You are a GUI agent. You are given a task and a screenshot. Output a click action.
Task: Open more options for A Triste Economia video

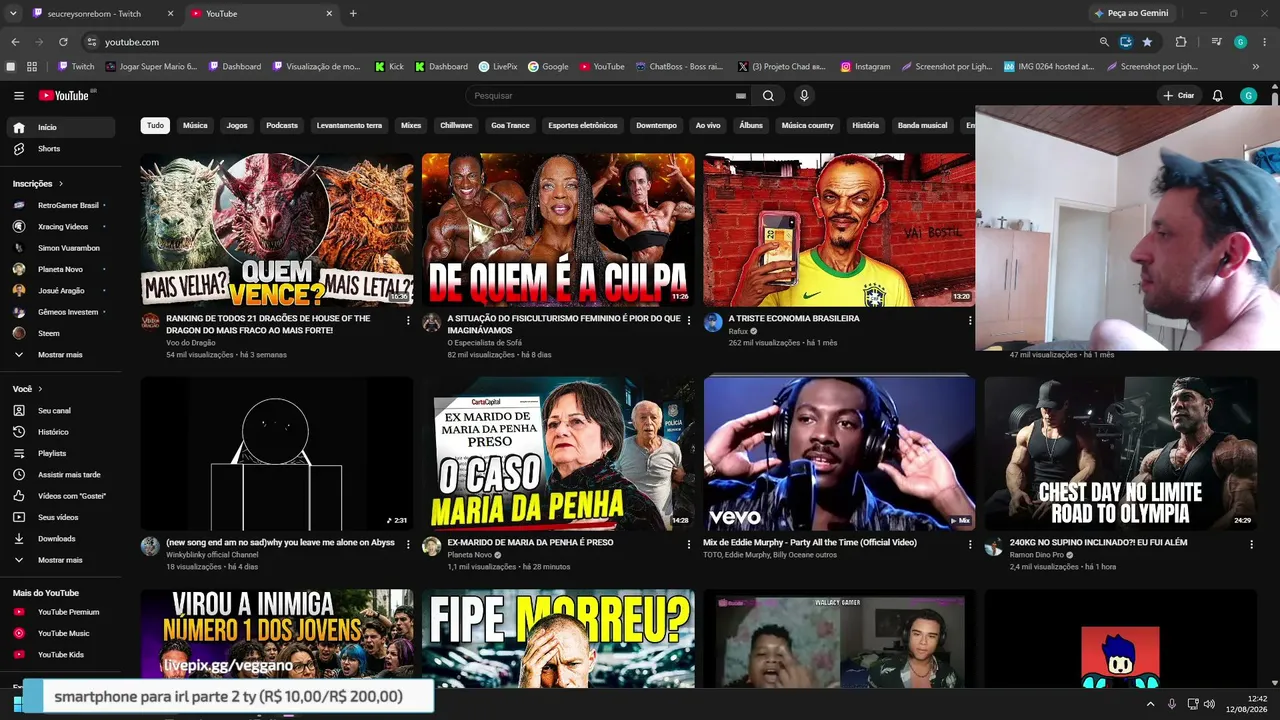pos(970,321)
